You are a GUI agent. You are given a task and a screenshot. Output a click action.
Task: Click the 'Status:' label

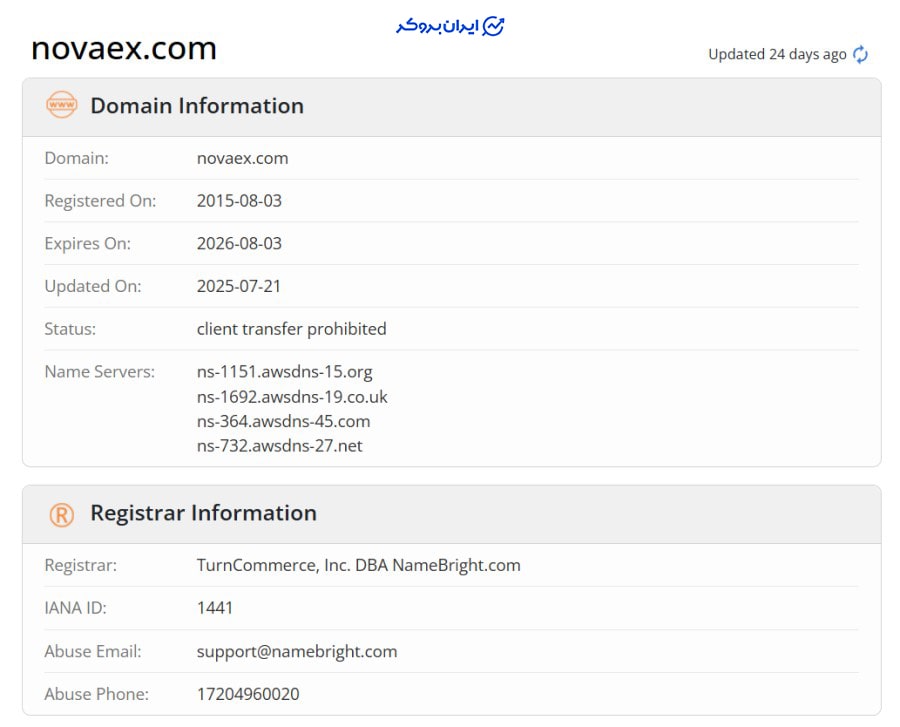pos(70,329)
